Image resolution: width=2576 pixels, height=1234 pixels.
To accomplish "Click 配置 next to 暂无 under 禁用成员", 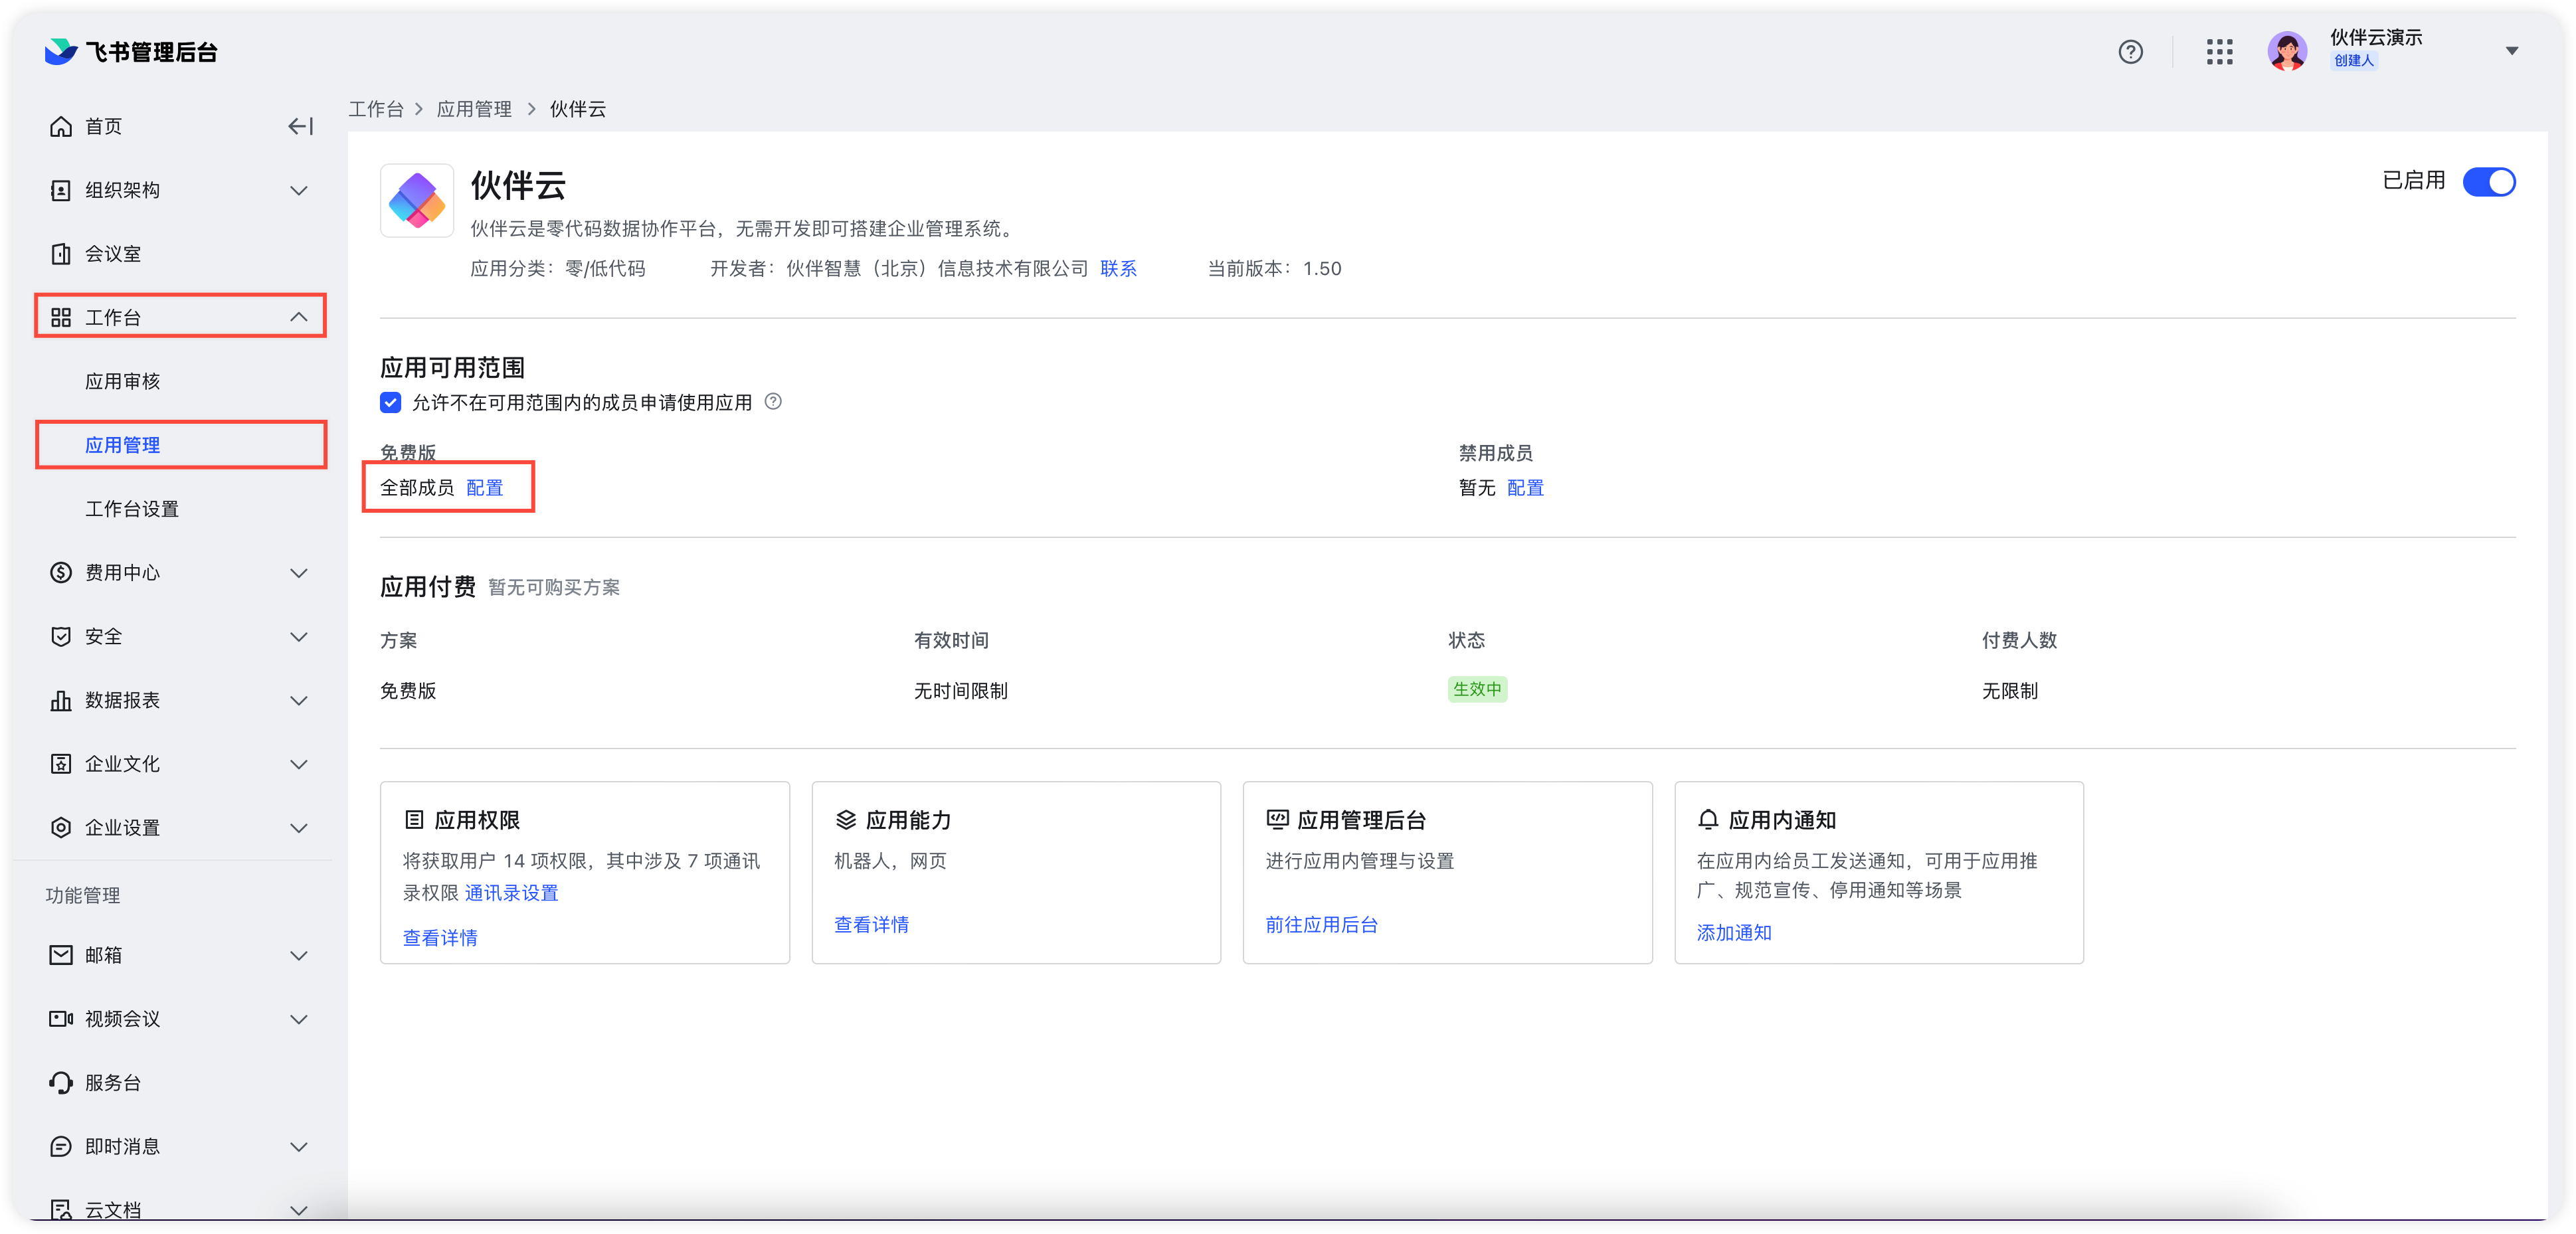I will pos(1525,488).
